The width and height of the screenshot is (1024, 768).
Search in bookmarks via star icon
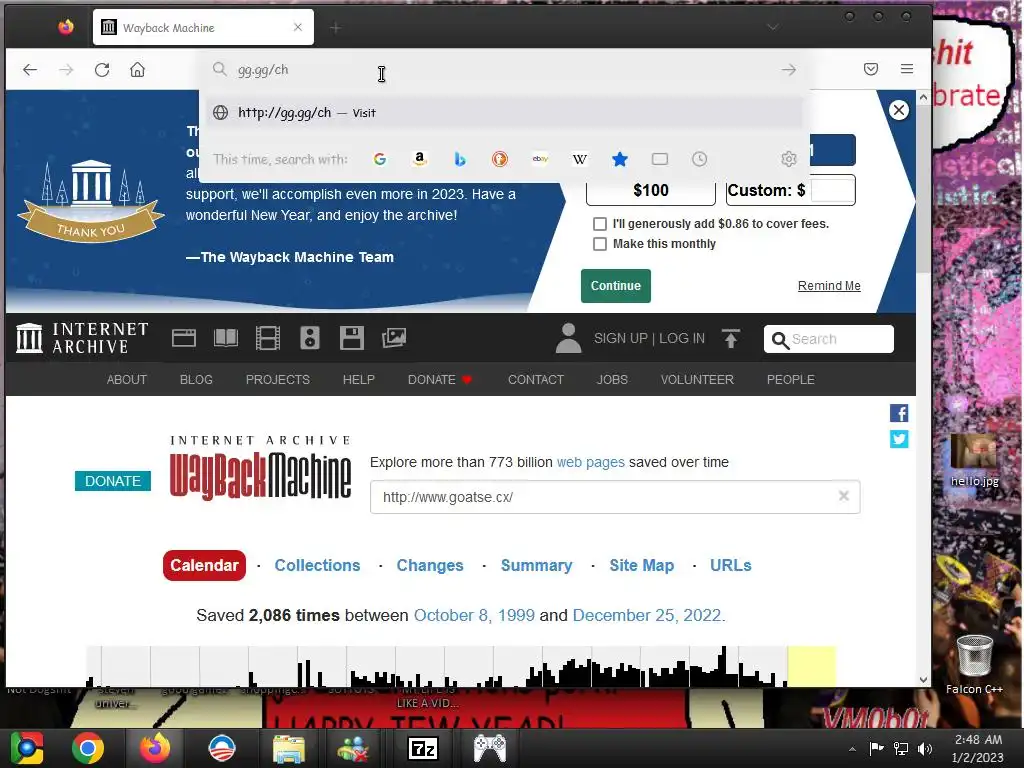coord(620,159)
